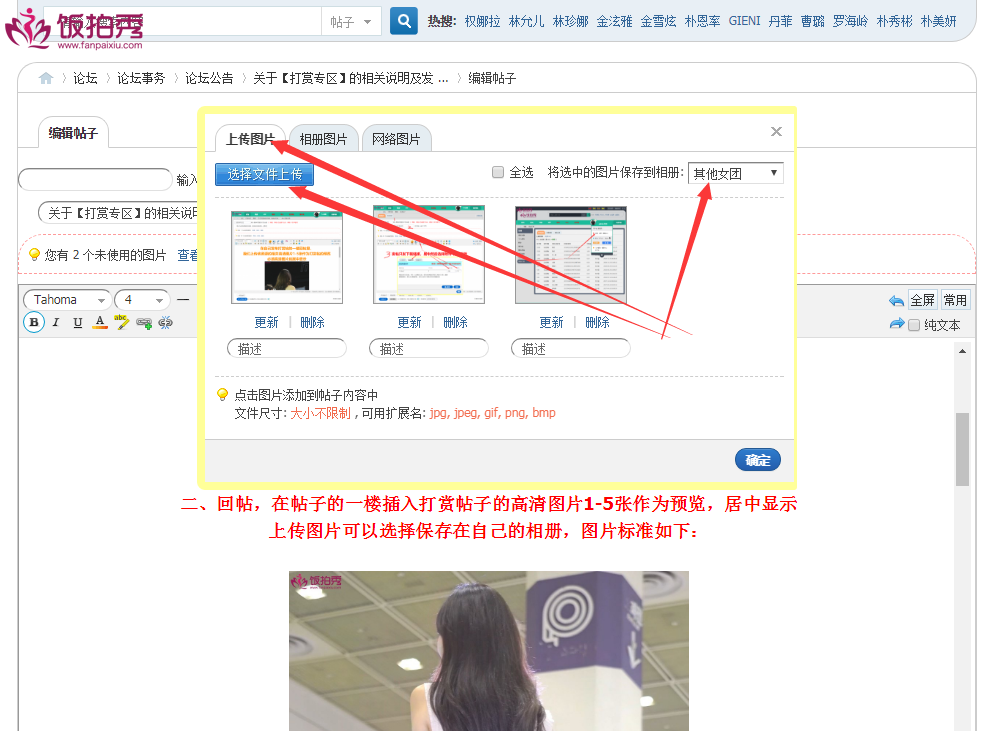
Task: Click the insert link chain icon
Action: (x=144, y=323)
